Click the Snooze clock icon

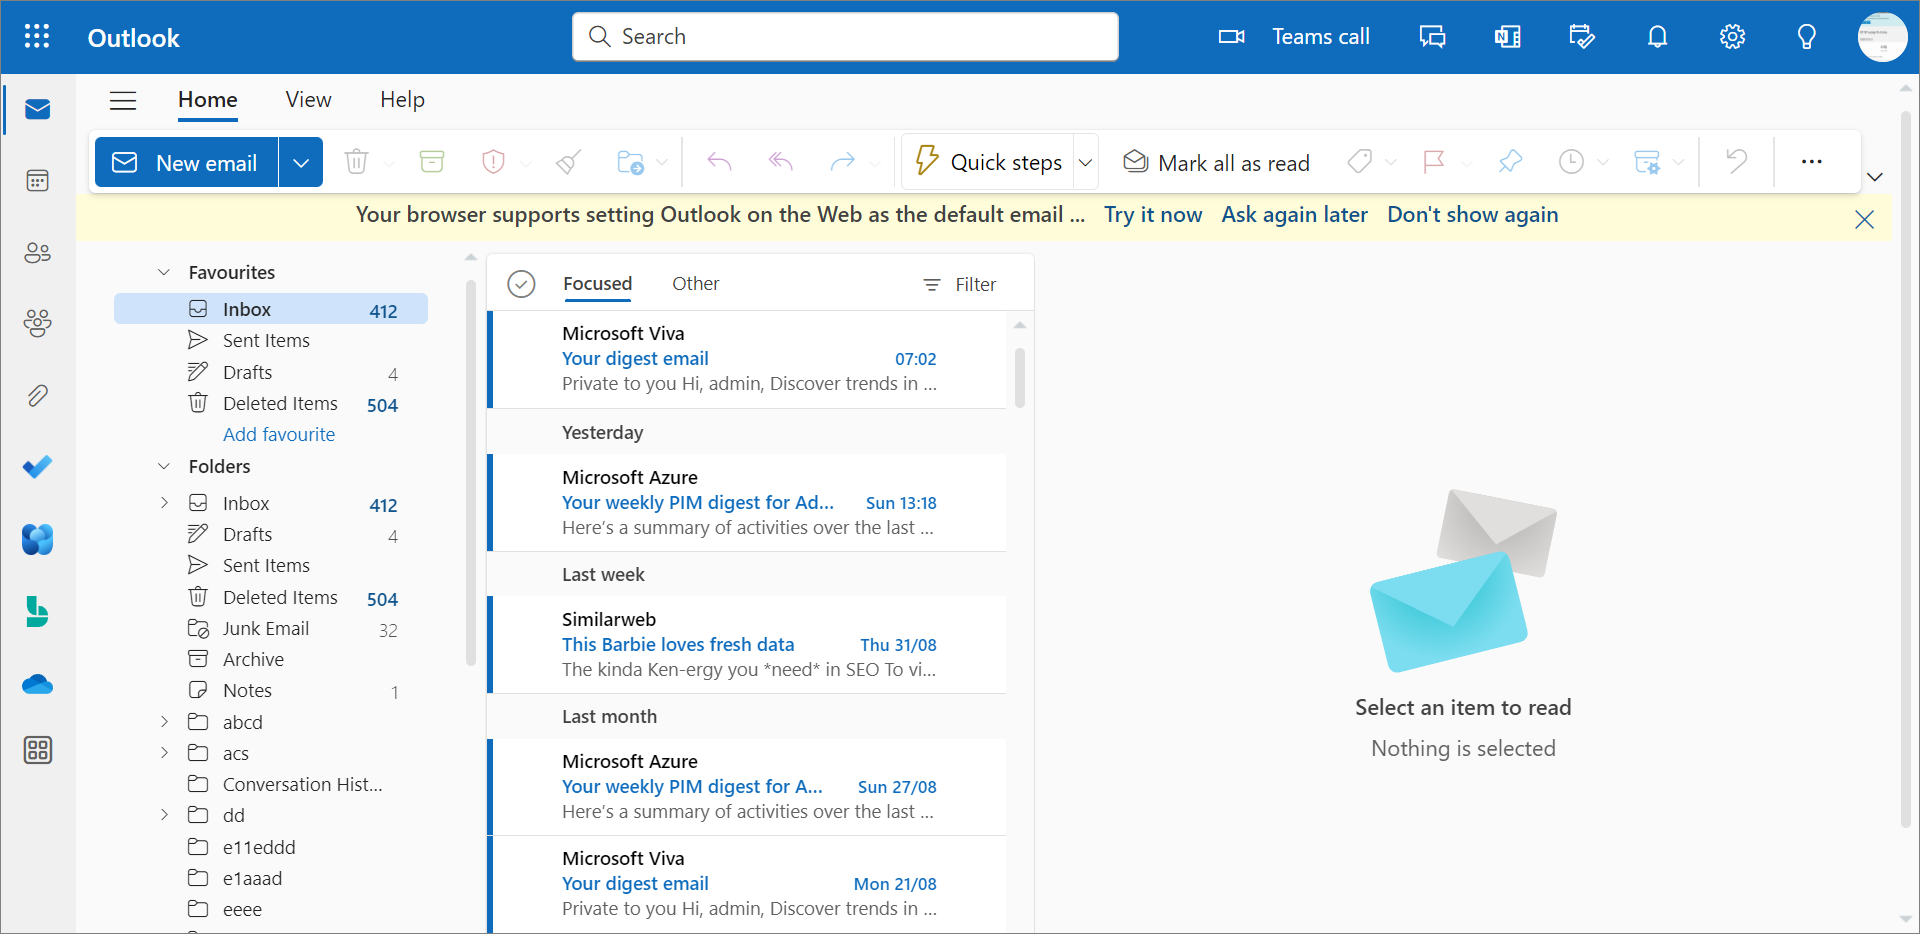[x=1572, y=162]
